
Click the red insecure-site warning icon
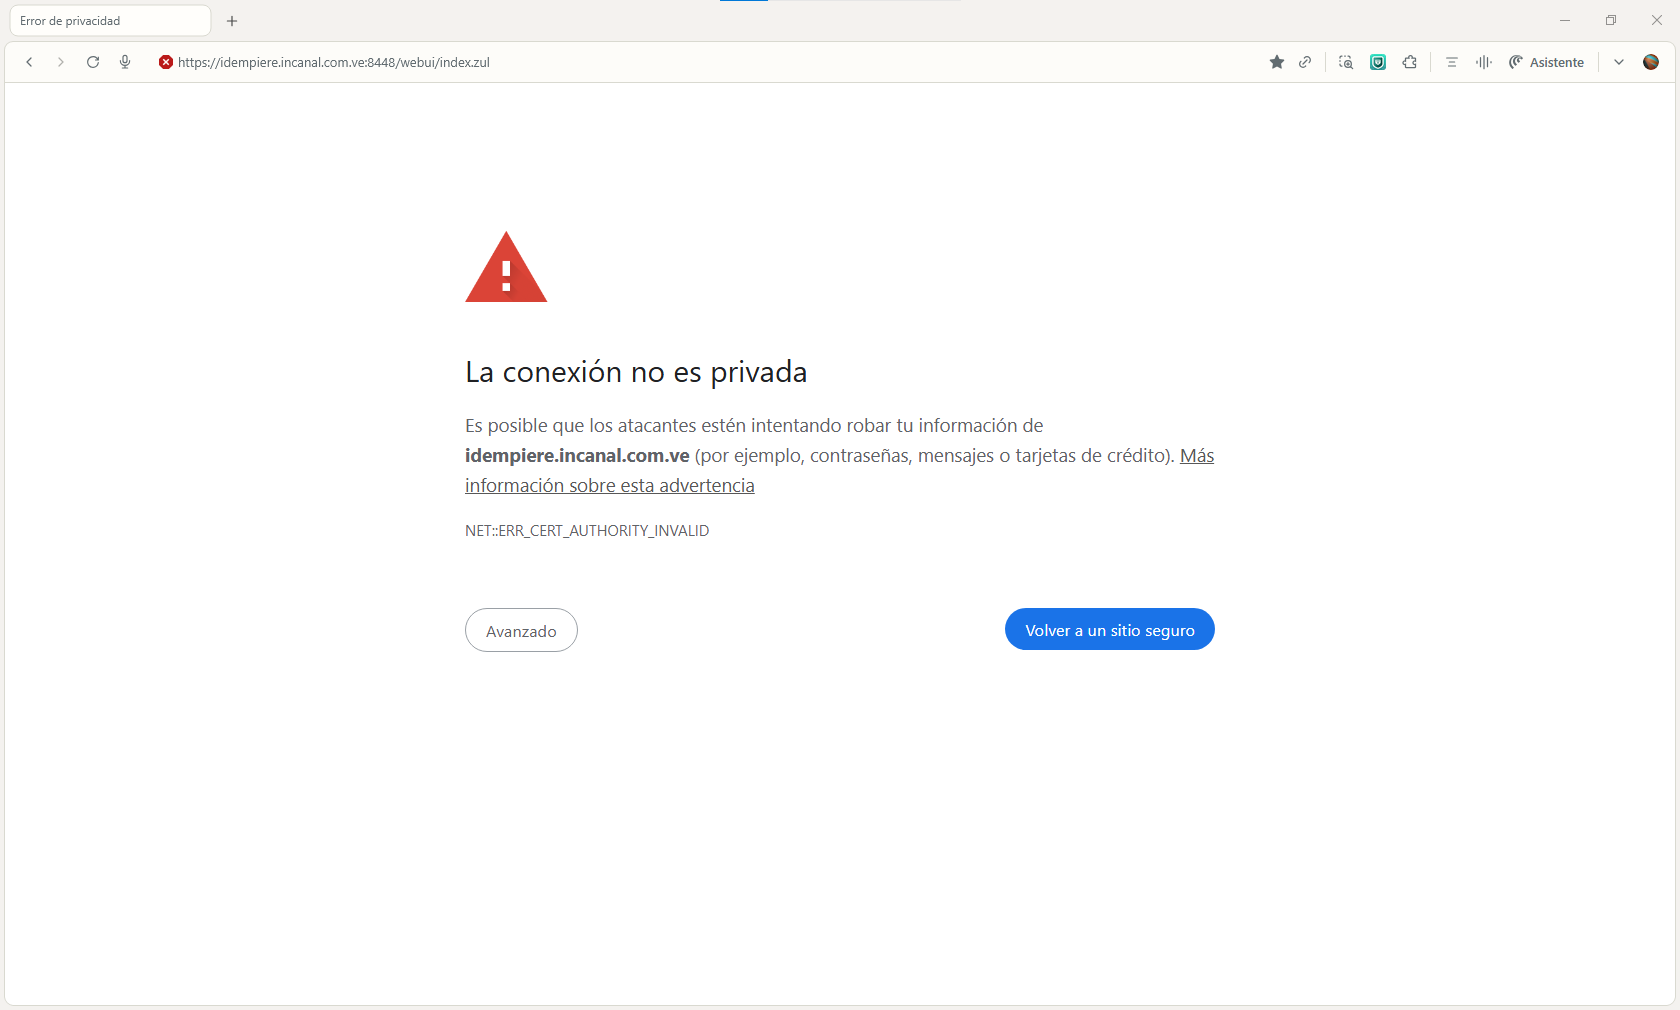point(166,62)
